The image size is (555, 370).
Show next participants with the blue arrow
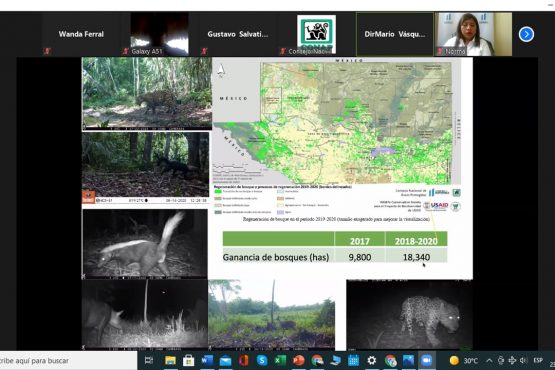[526, 34]
